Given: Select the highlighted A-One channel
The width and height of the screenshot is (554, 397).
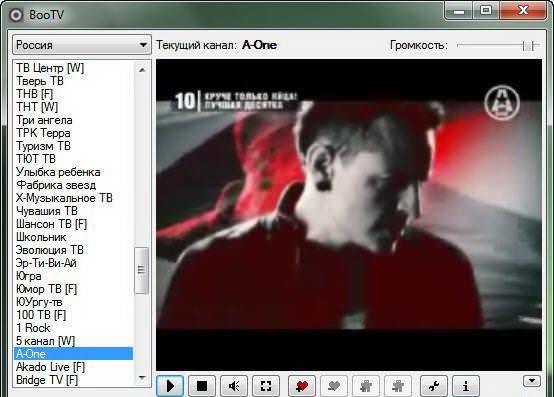Looking at the screenshot, I should click(x=73, y=354).
